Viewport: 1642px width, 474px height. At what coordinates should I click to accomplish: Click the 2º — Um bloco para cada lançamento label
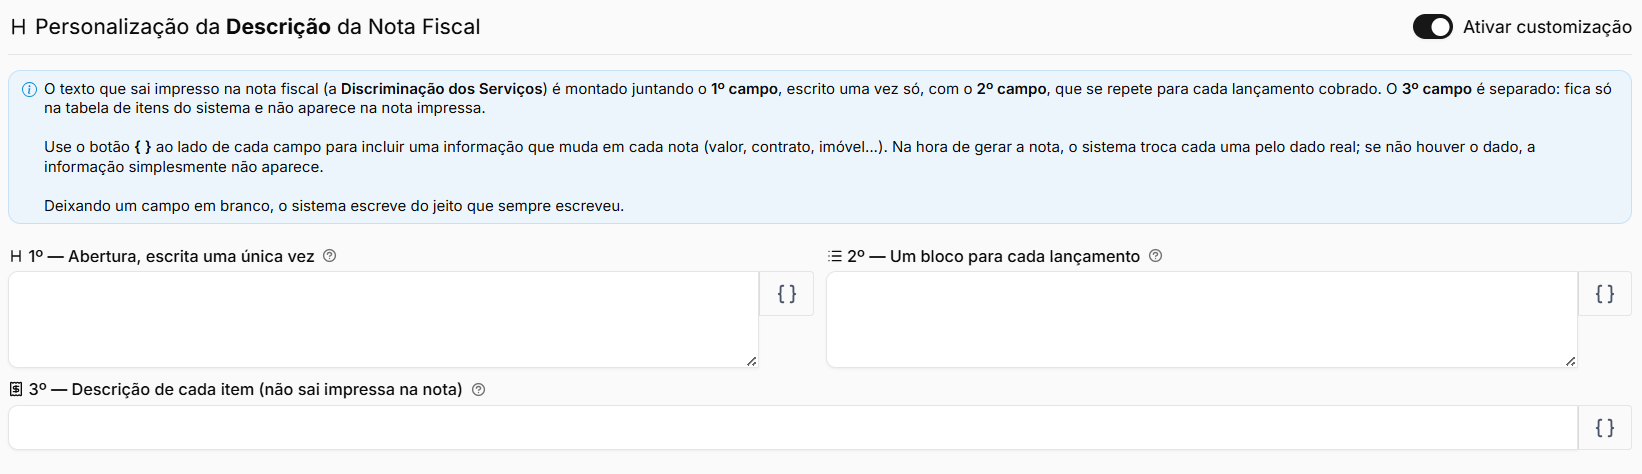[993, 256]
